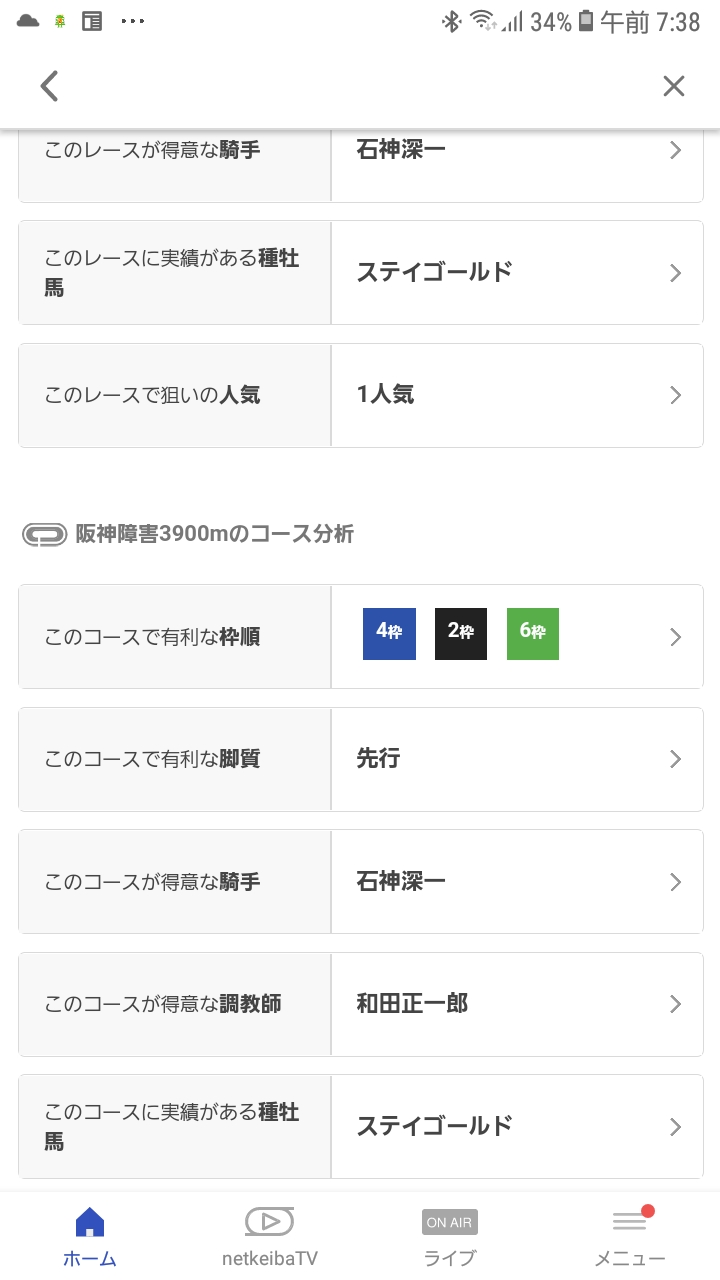
Task: Open the 1人気 popularity link
Action: [385, 395]
